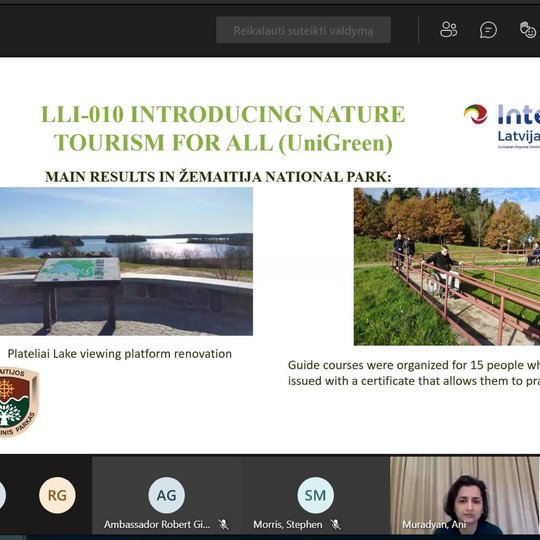Select the RG participant avatar
This screenshot has height=540, width=540.
click(57, 495)
